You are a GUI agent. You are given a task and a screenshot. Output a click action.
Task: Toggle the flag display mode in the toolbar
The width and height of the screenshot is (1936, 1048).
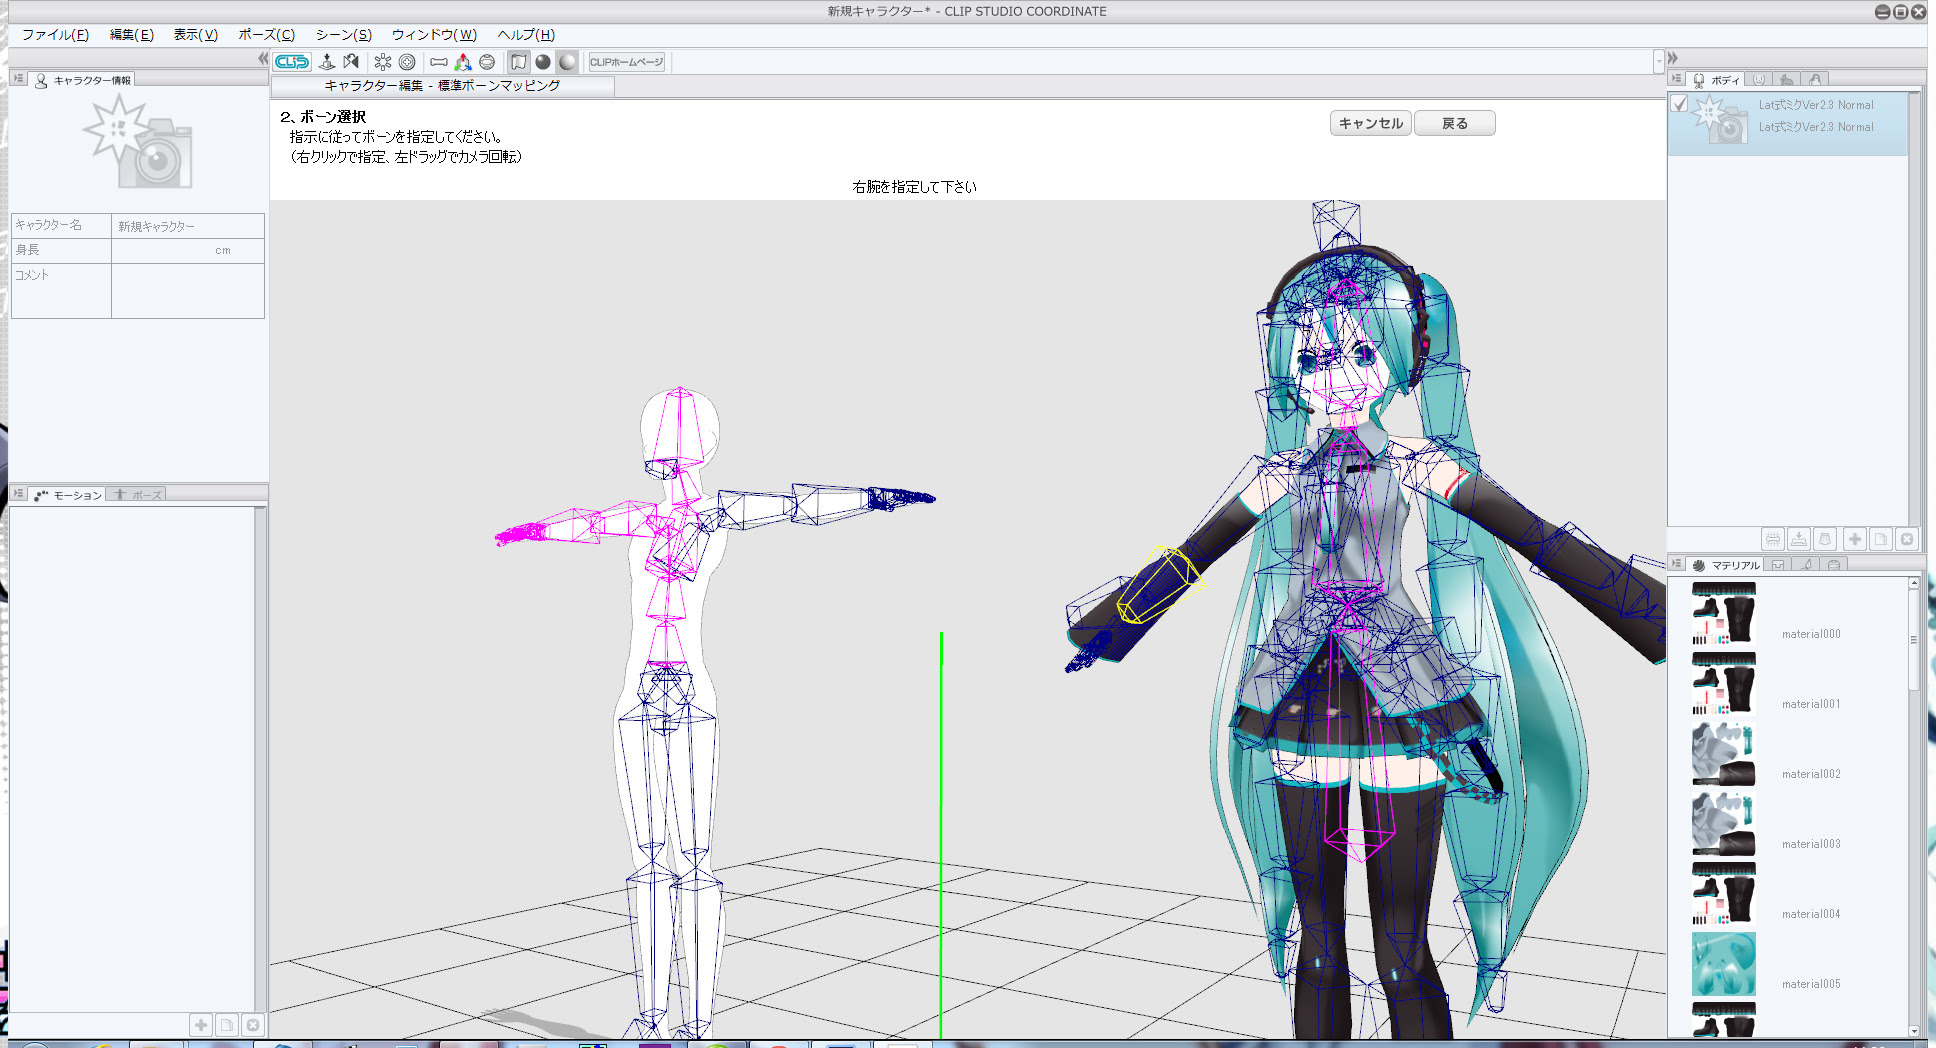pyautogui.click(x=519, y=62)
